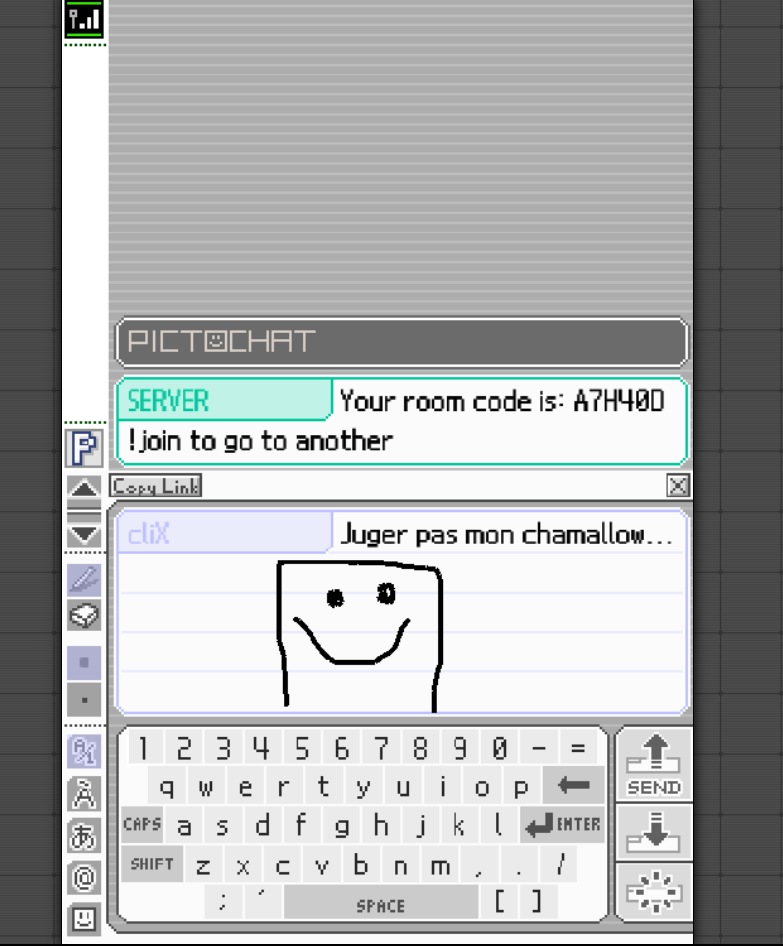Click the PictoChat P icon in sidebar
The image size is (783, 946).
pyautogui.click(x=84, y=448)
